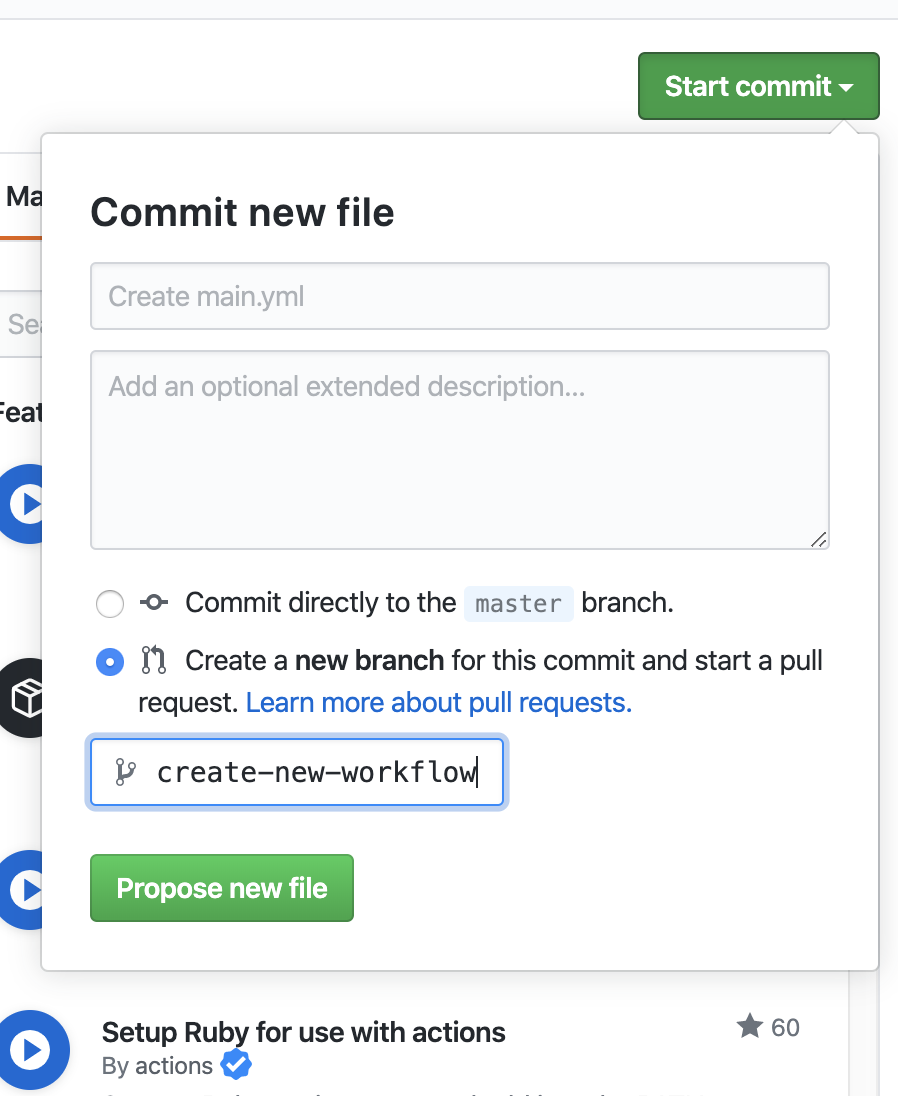The width and height of the screenshot is (898, 1096).
Task: Select "Commit directly to the master branch"
Action: click(110, 603)
